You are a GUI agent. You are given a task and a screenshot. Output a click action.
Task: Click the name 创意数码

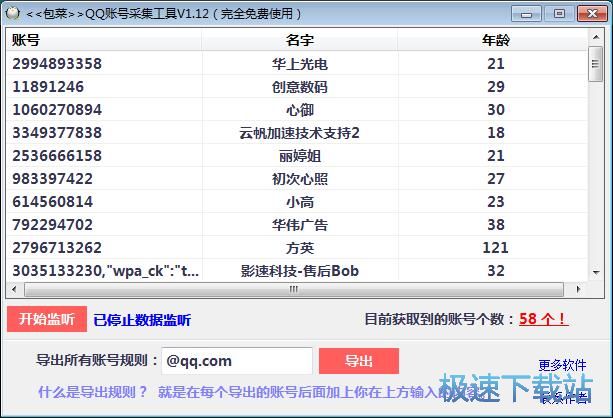(300, 87)
